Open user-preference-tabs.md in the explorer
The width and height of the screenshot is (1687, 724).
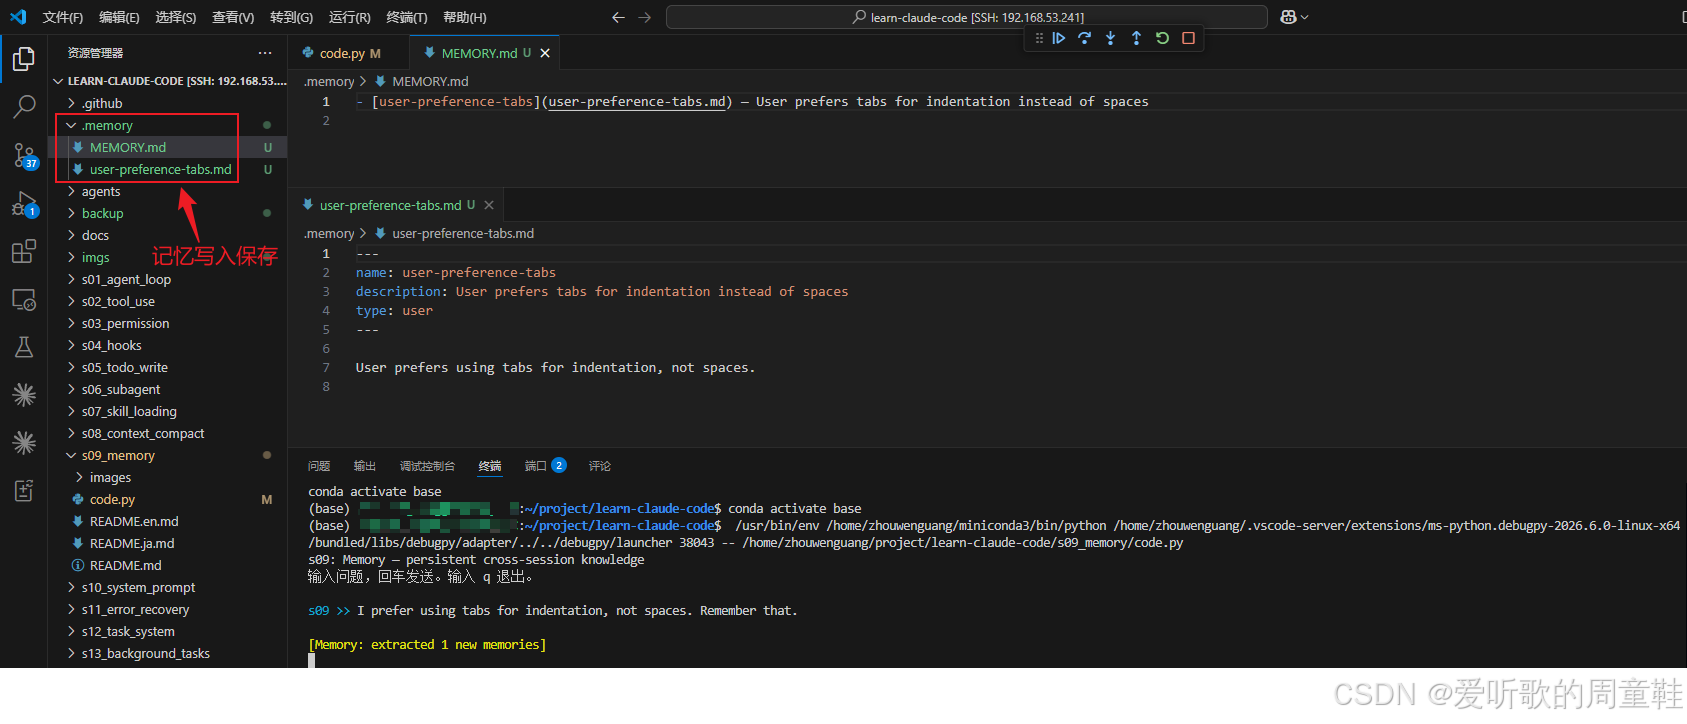(x=160, y=170)
